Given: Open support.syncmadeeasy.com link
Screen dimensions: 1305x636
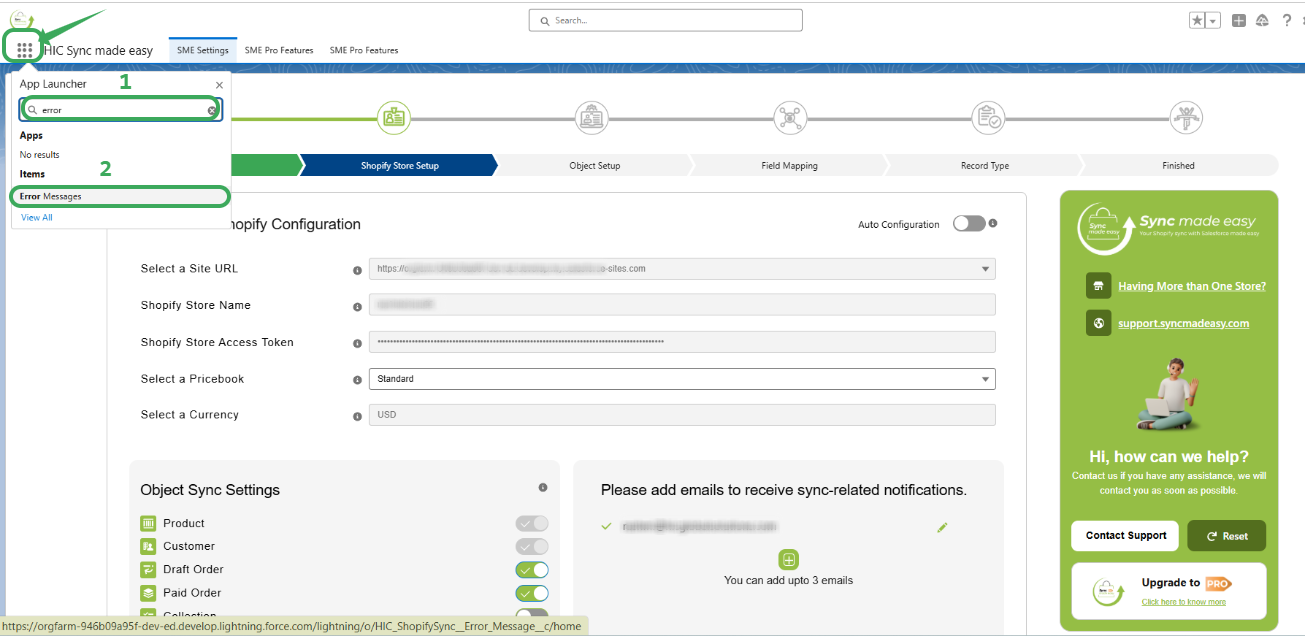Looking at the screenshot, I should click(1183, 323).
